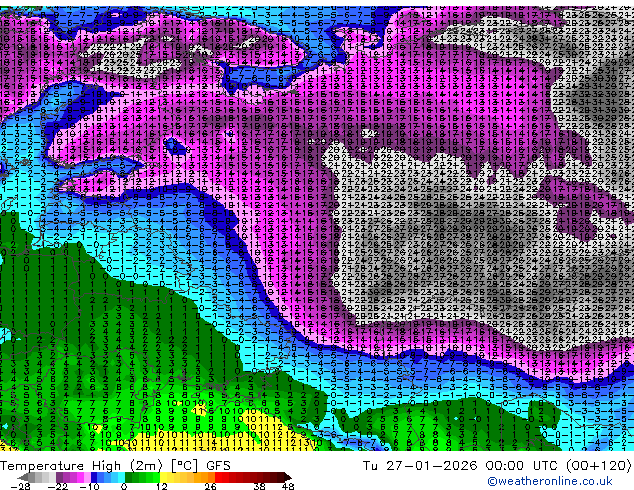Click the 0 label on the color scale
This screenshot has width=634, height=490.
click(x=124, y=486)
